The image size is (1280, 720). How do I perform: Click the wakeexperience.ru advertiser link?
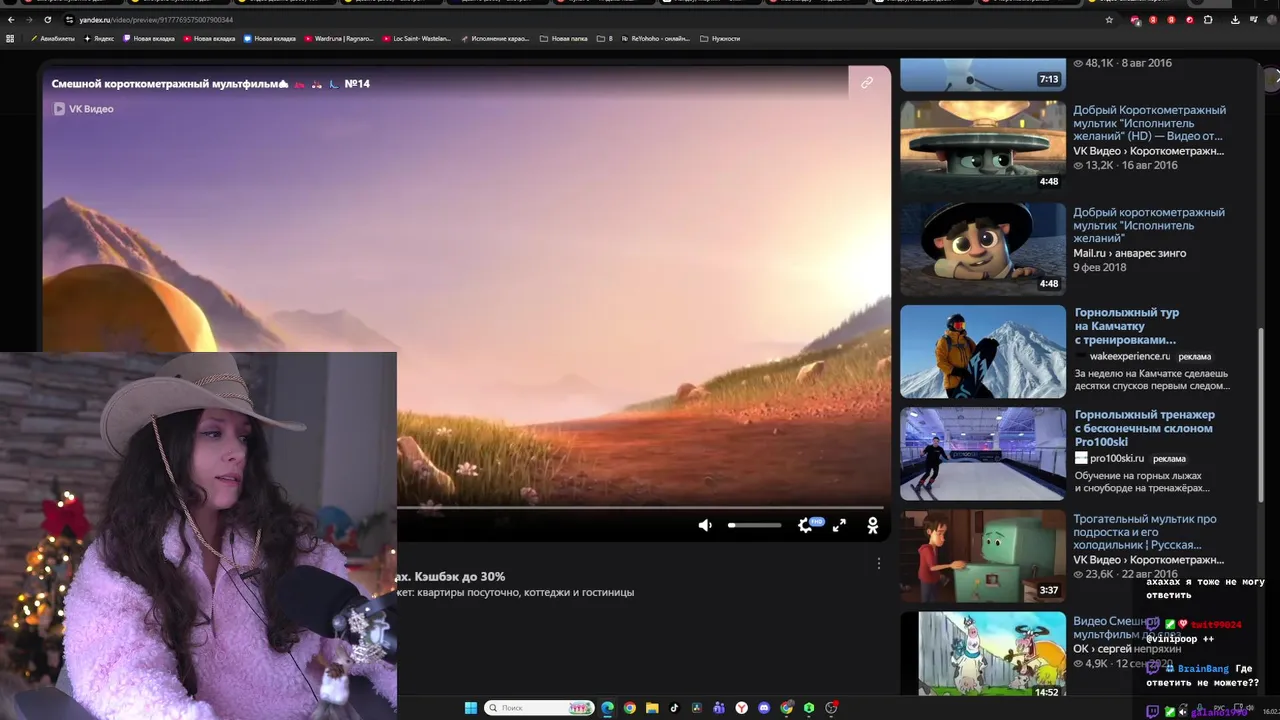pos(1129,356)
